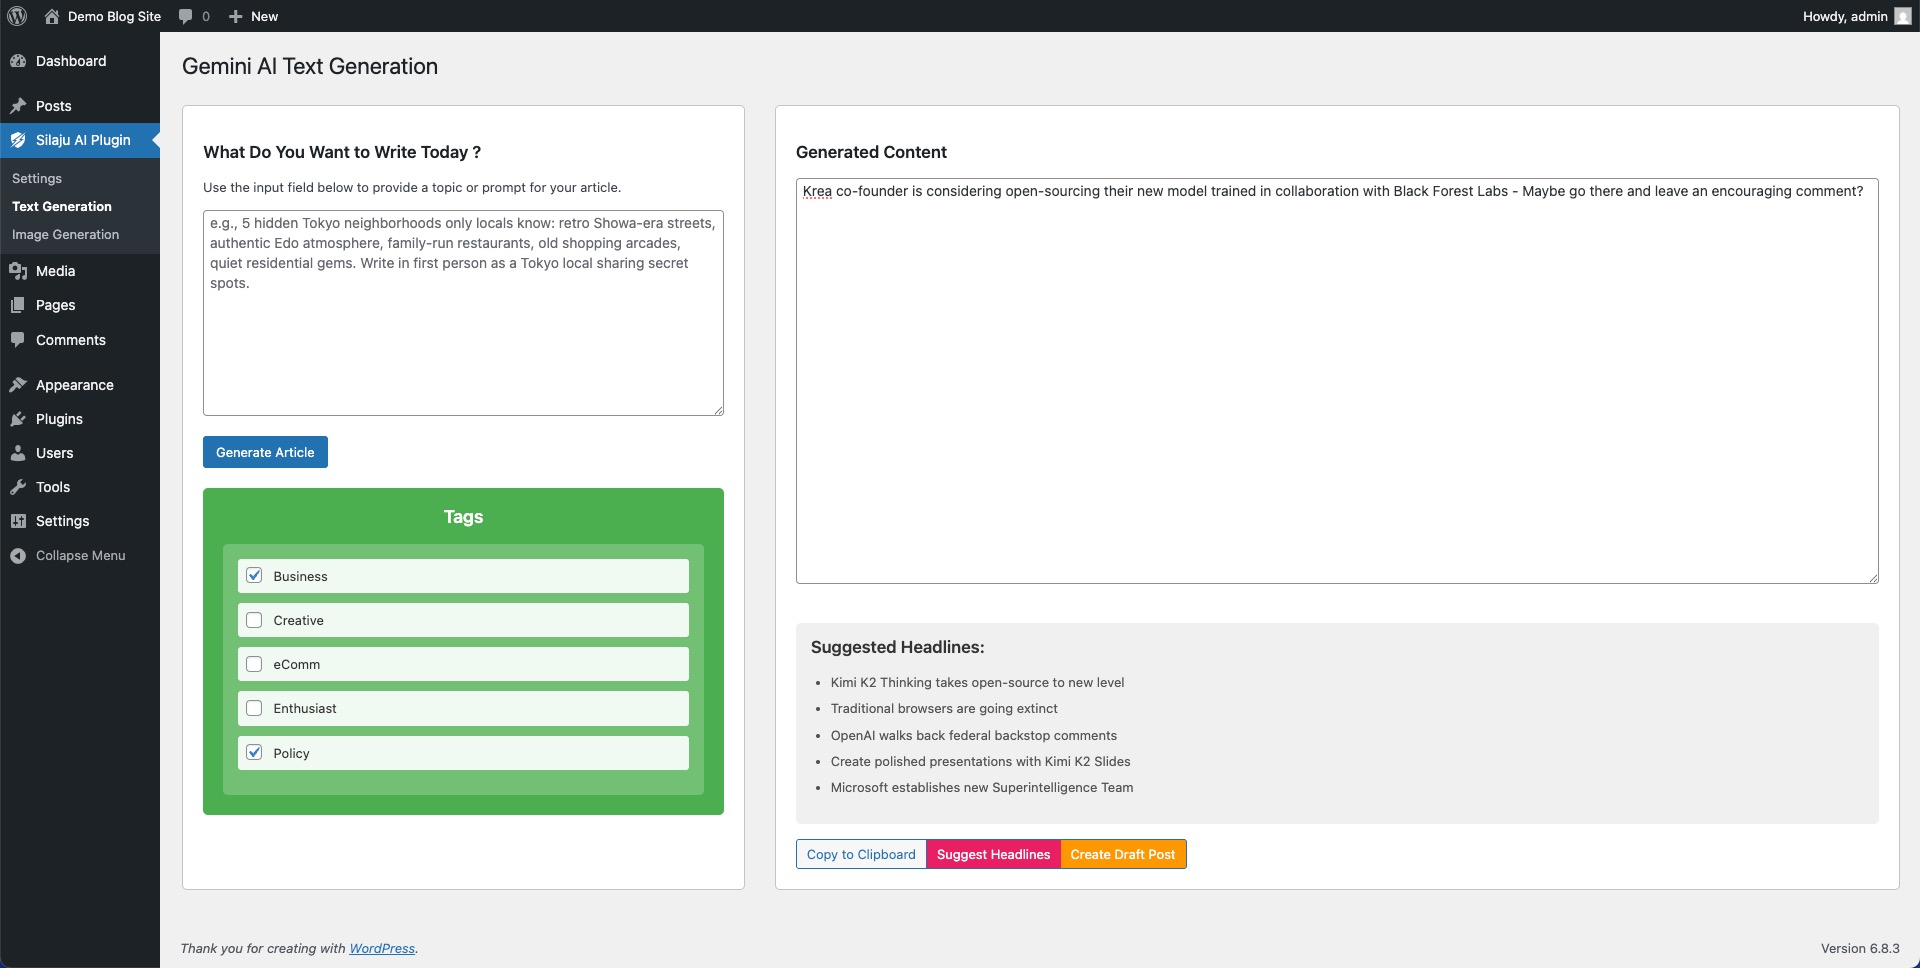Image resolution: width=1920 pixels, height=968 pixels.
Task: Open the main Settings menu label
Action: click(x=63, y=521)
